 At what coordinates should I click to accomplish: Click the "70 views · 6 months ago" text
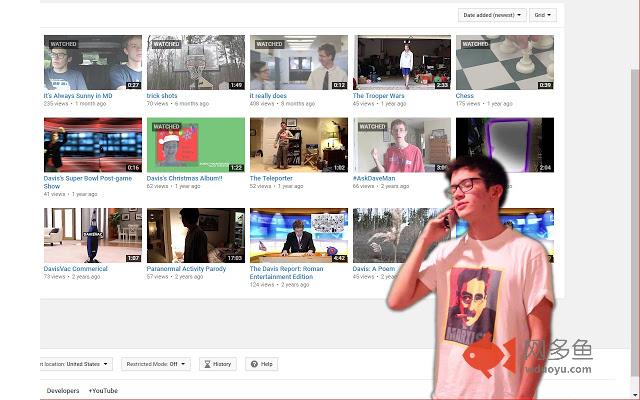[178, 104]
